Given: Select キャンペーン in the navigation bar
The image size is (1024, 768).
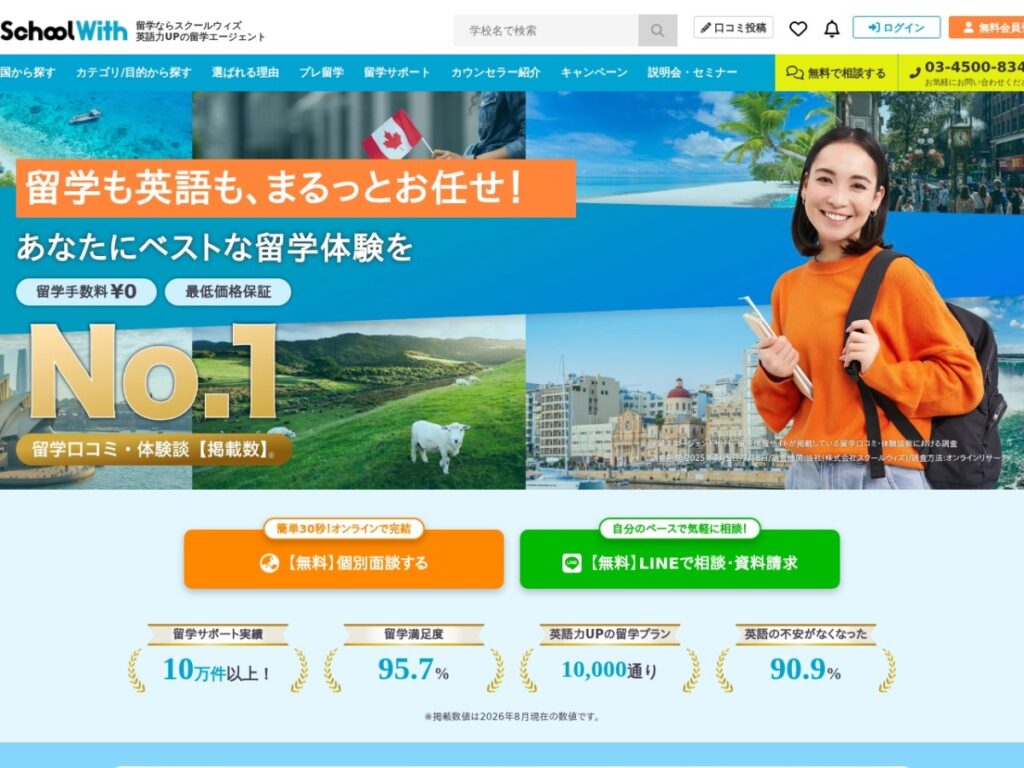Looking at the screenshot, I should 594,72.
